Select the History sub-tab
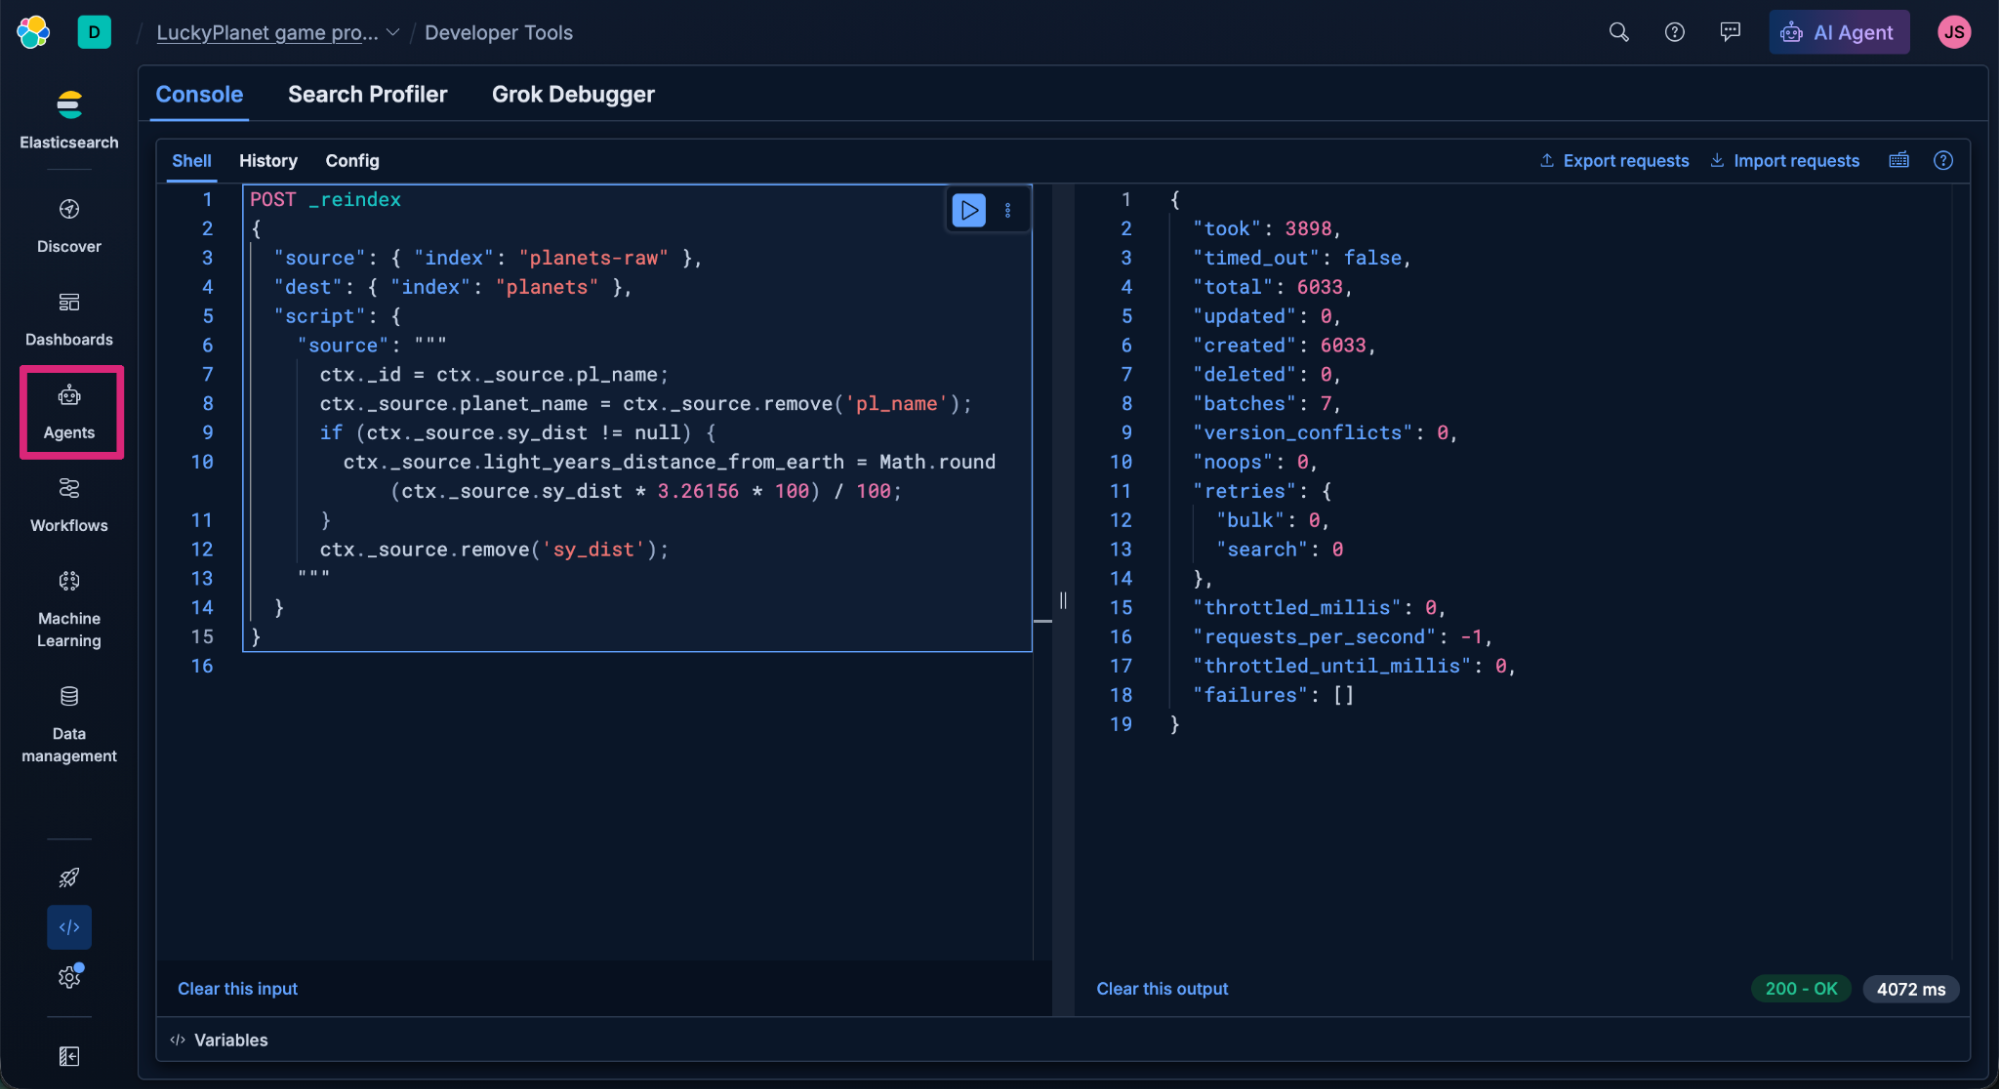This screenshot has height=1090, width=1999. (268, 160)
